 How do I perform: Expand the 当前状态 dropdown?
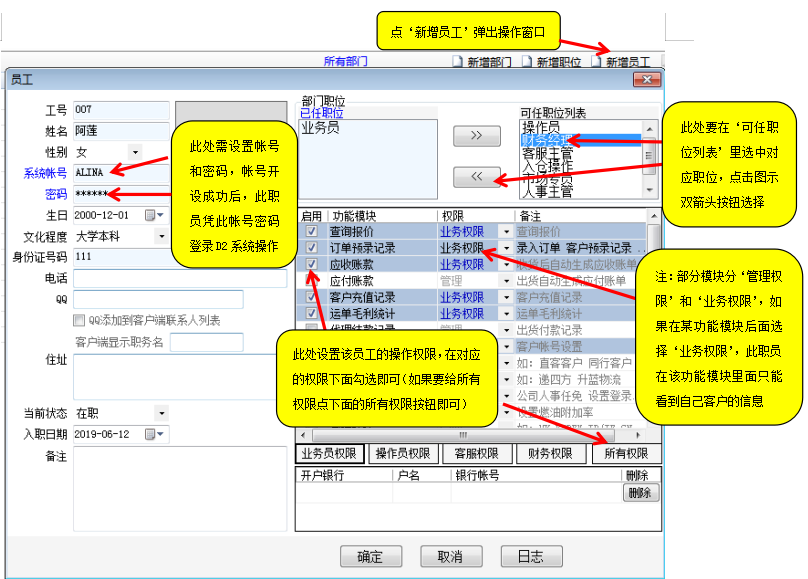pos(162,413)
